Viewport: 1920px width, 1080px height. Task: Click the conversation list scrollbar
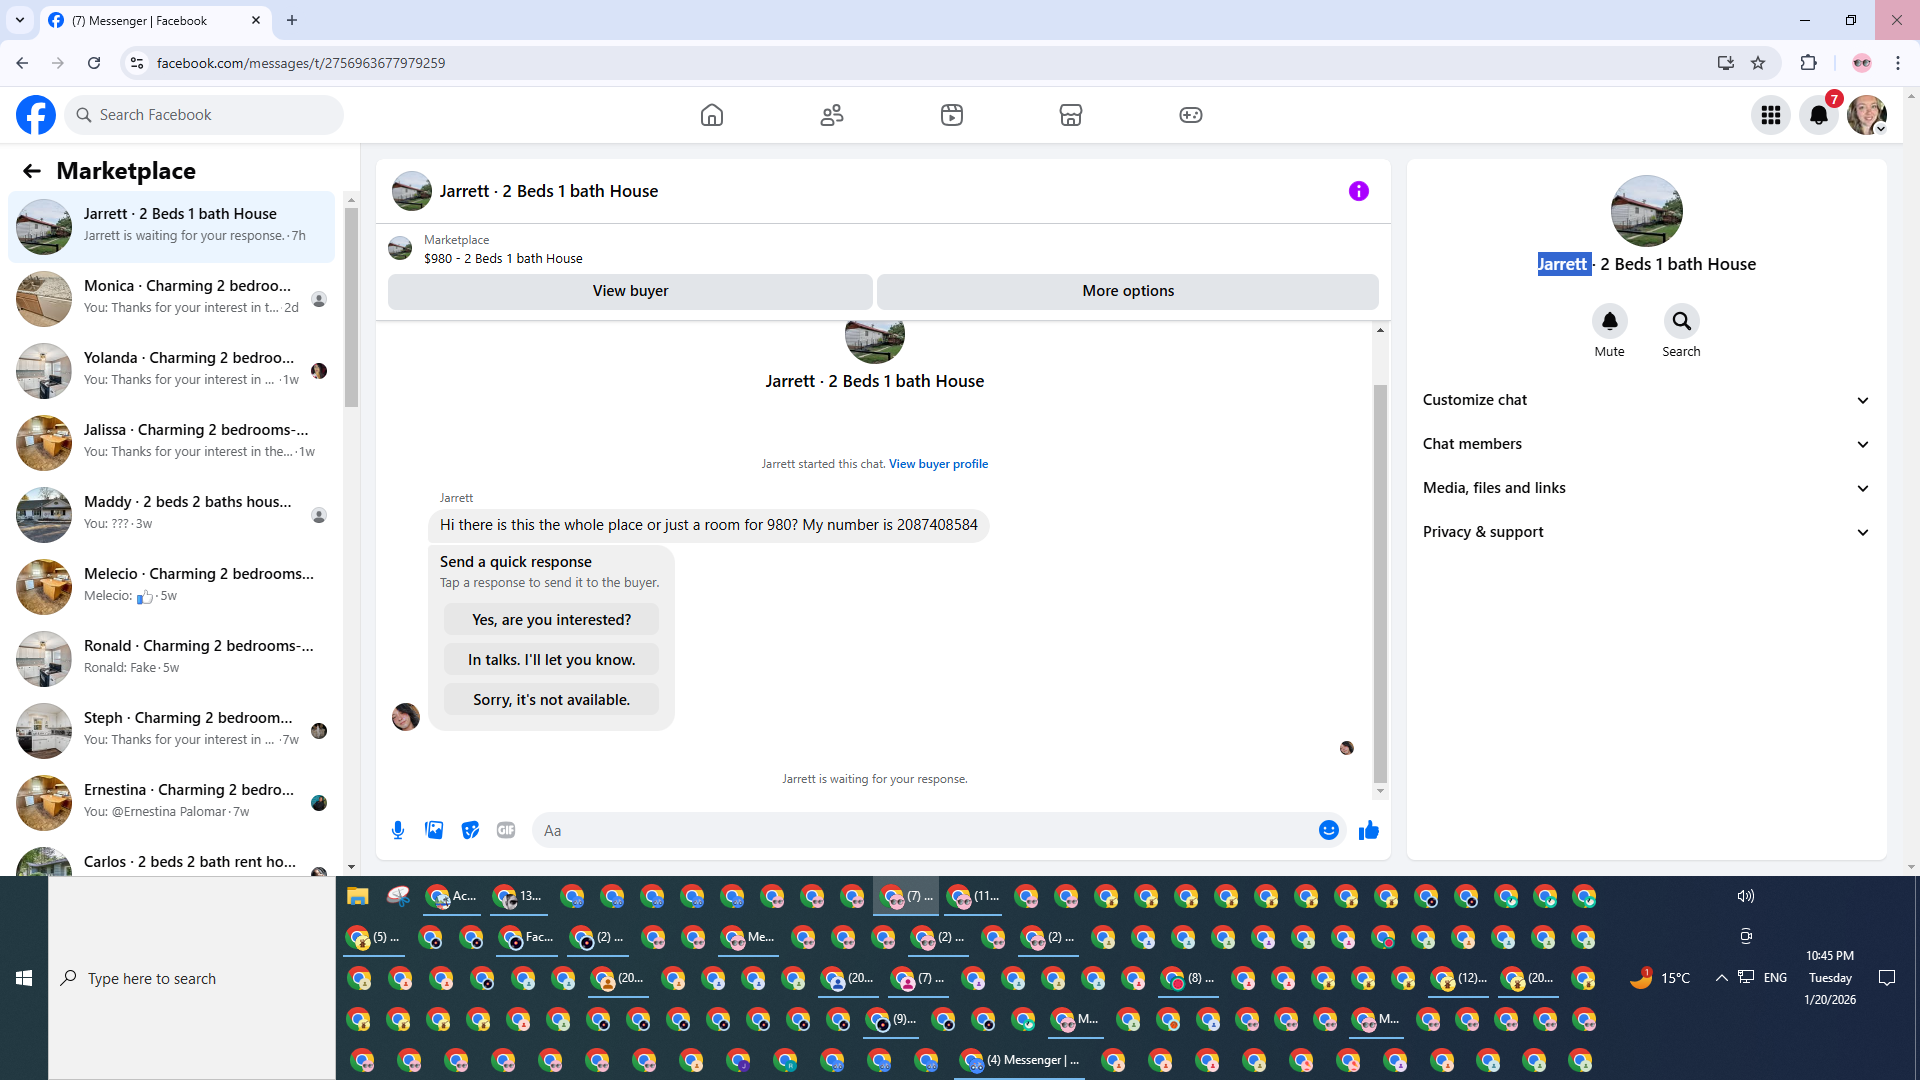(351, 308)
